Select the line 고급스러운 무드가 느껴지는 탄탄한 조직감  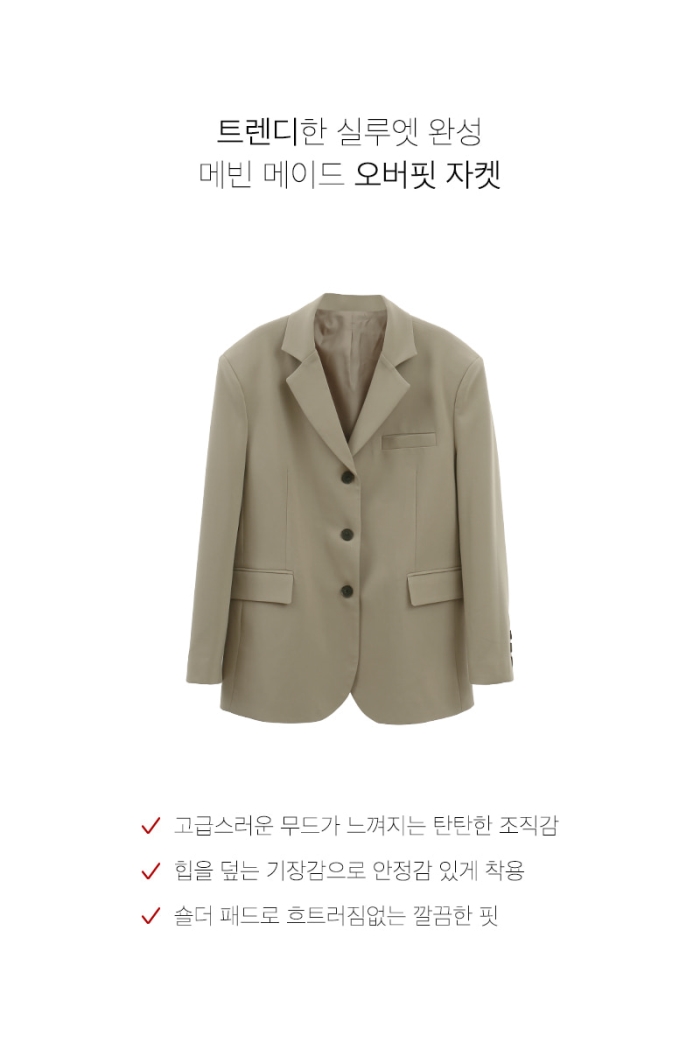point(365,826)
